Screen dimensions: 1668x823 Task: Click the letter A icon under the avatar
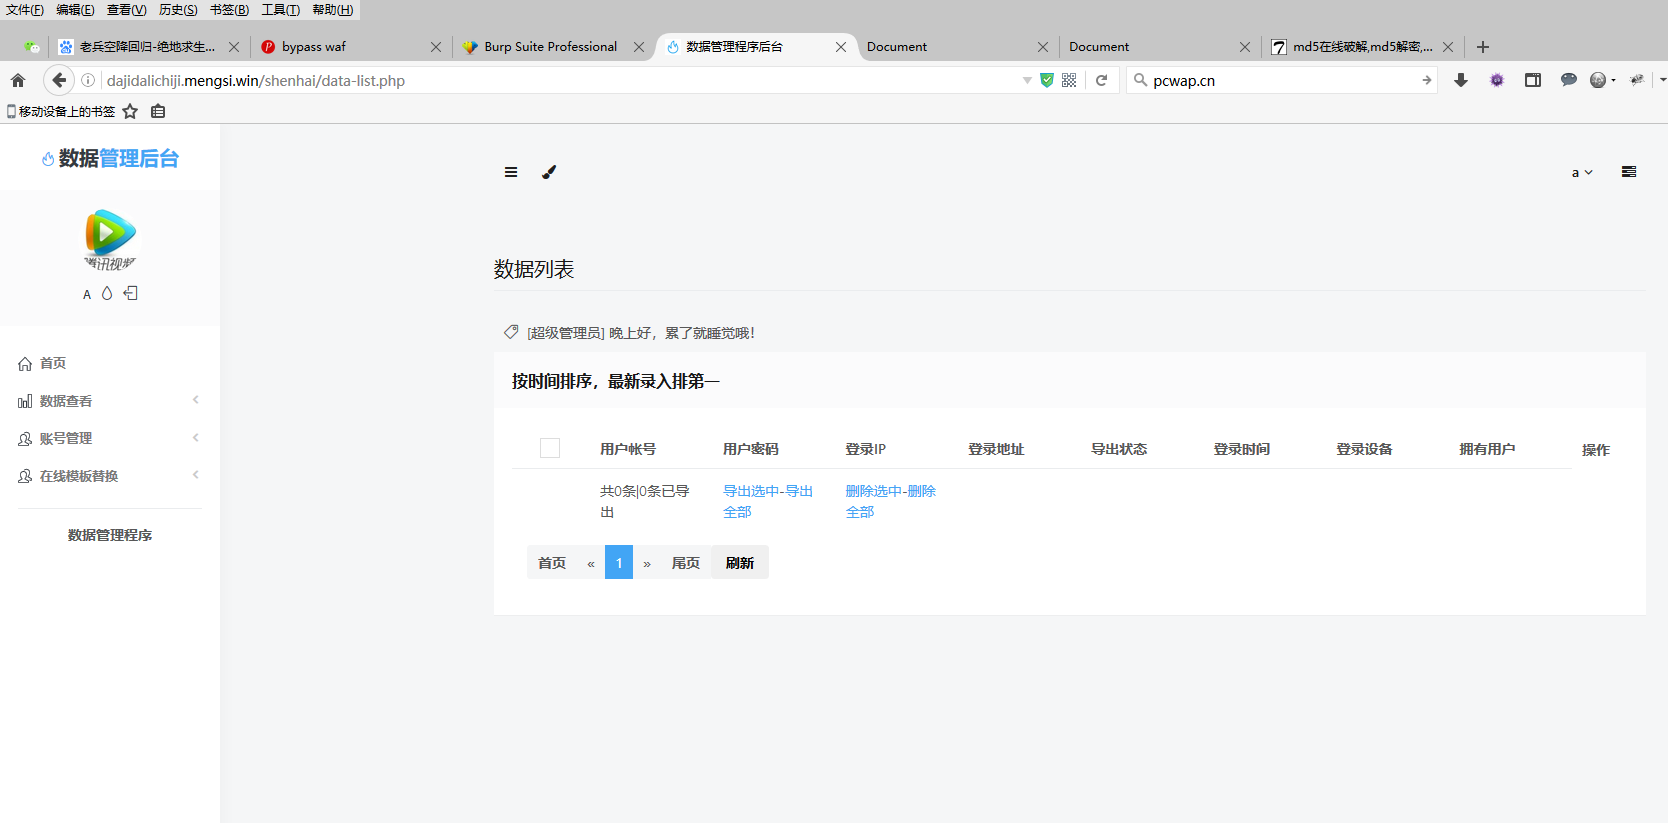pos(87,294)
